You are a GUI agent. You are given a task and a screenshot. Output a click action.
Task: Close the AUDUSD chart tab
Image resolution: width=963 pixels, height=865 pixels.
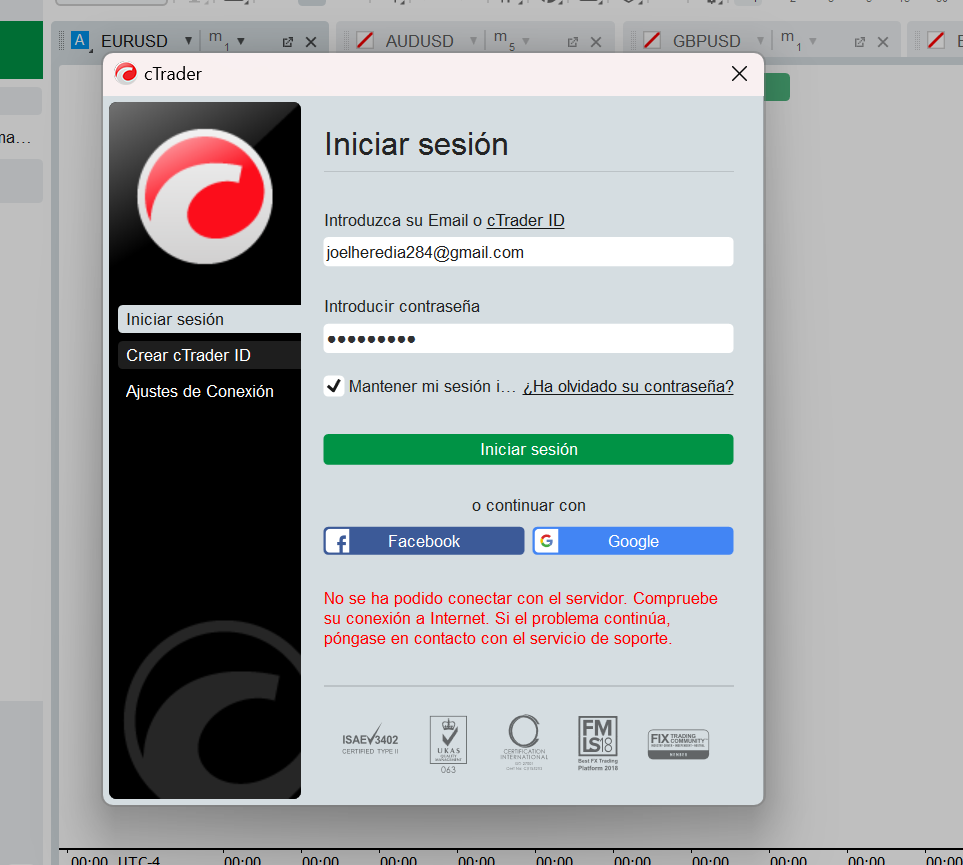pos(596,42)
